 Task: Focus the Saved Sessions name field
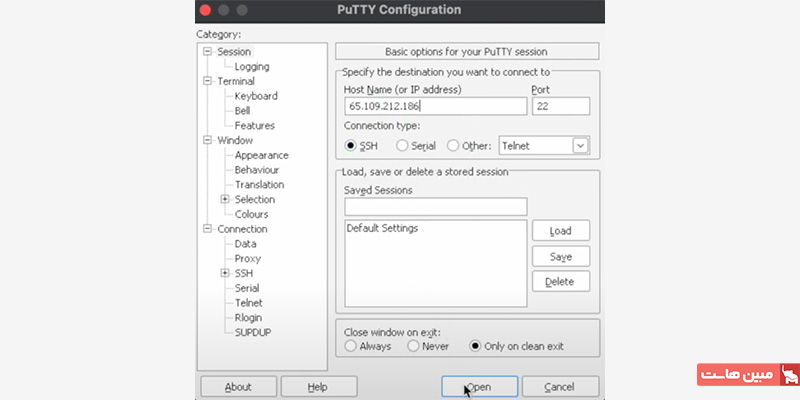click(x=435, y=207)
